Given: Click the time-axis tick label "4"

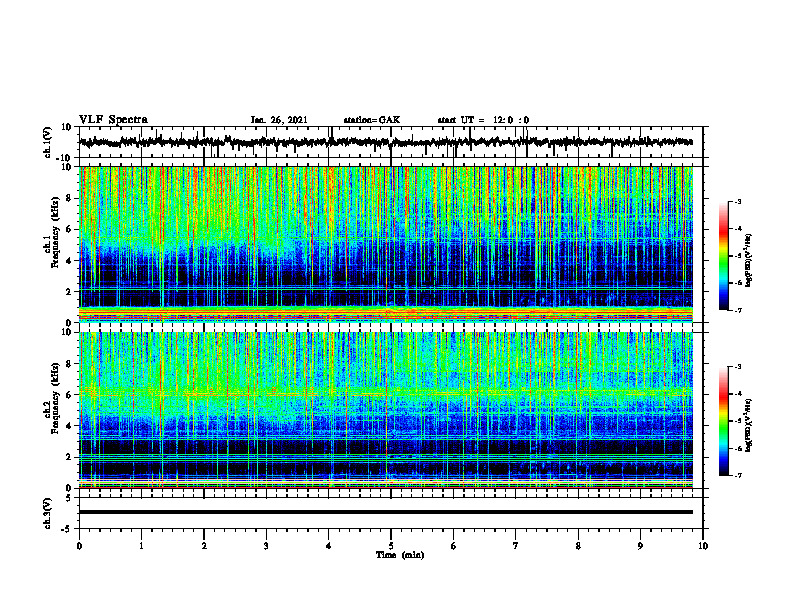Looking at the screenshot, I should click(x=329, y=546).
